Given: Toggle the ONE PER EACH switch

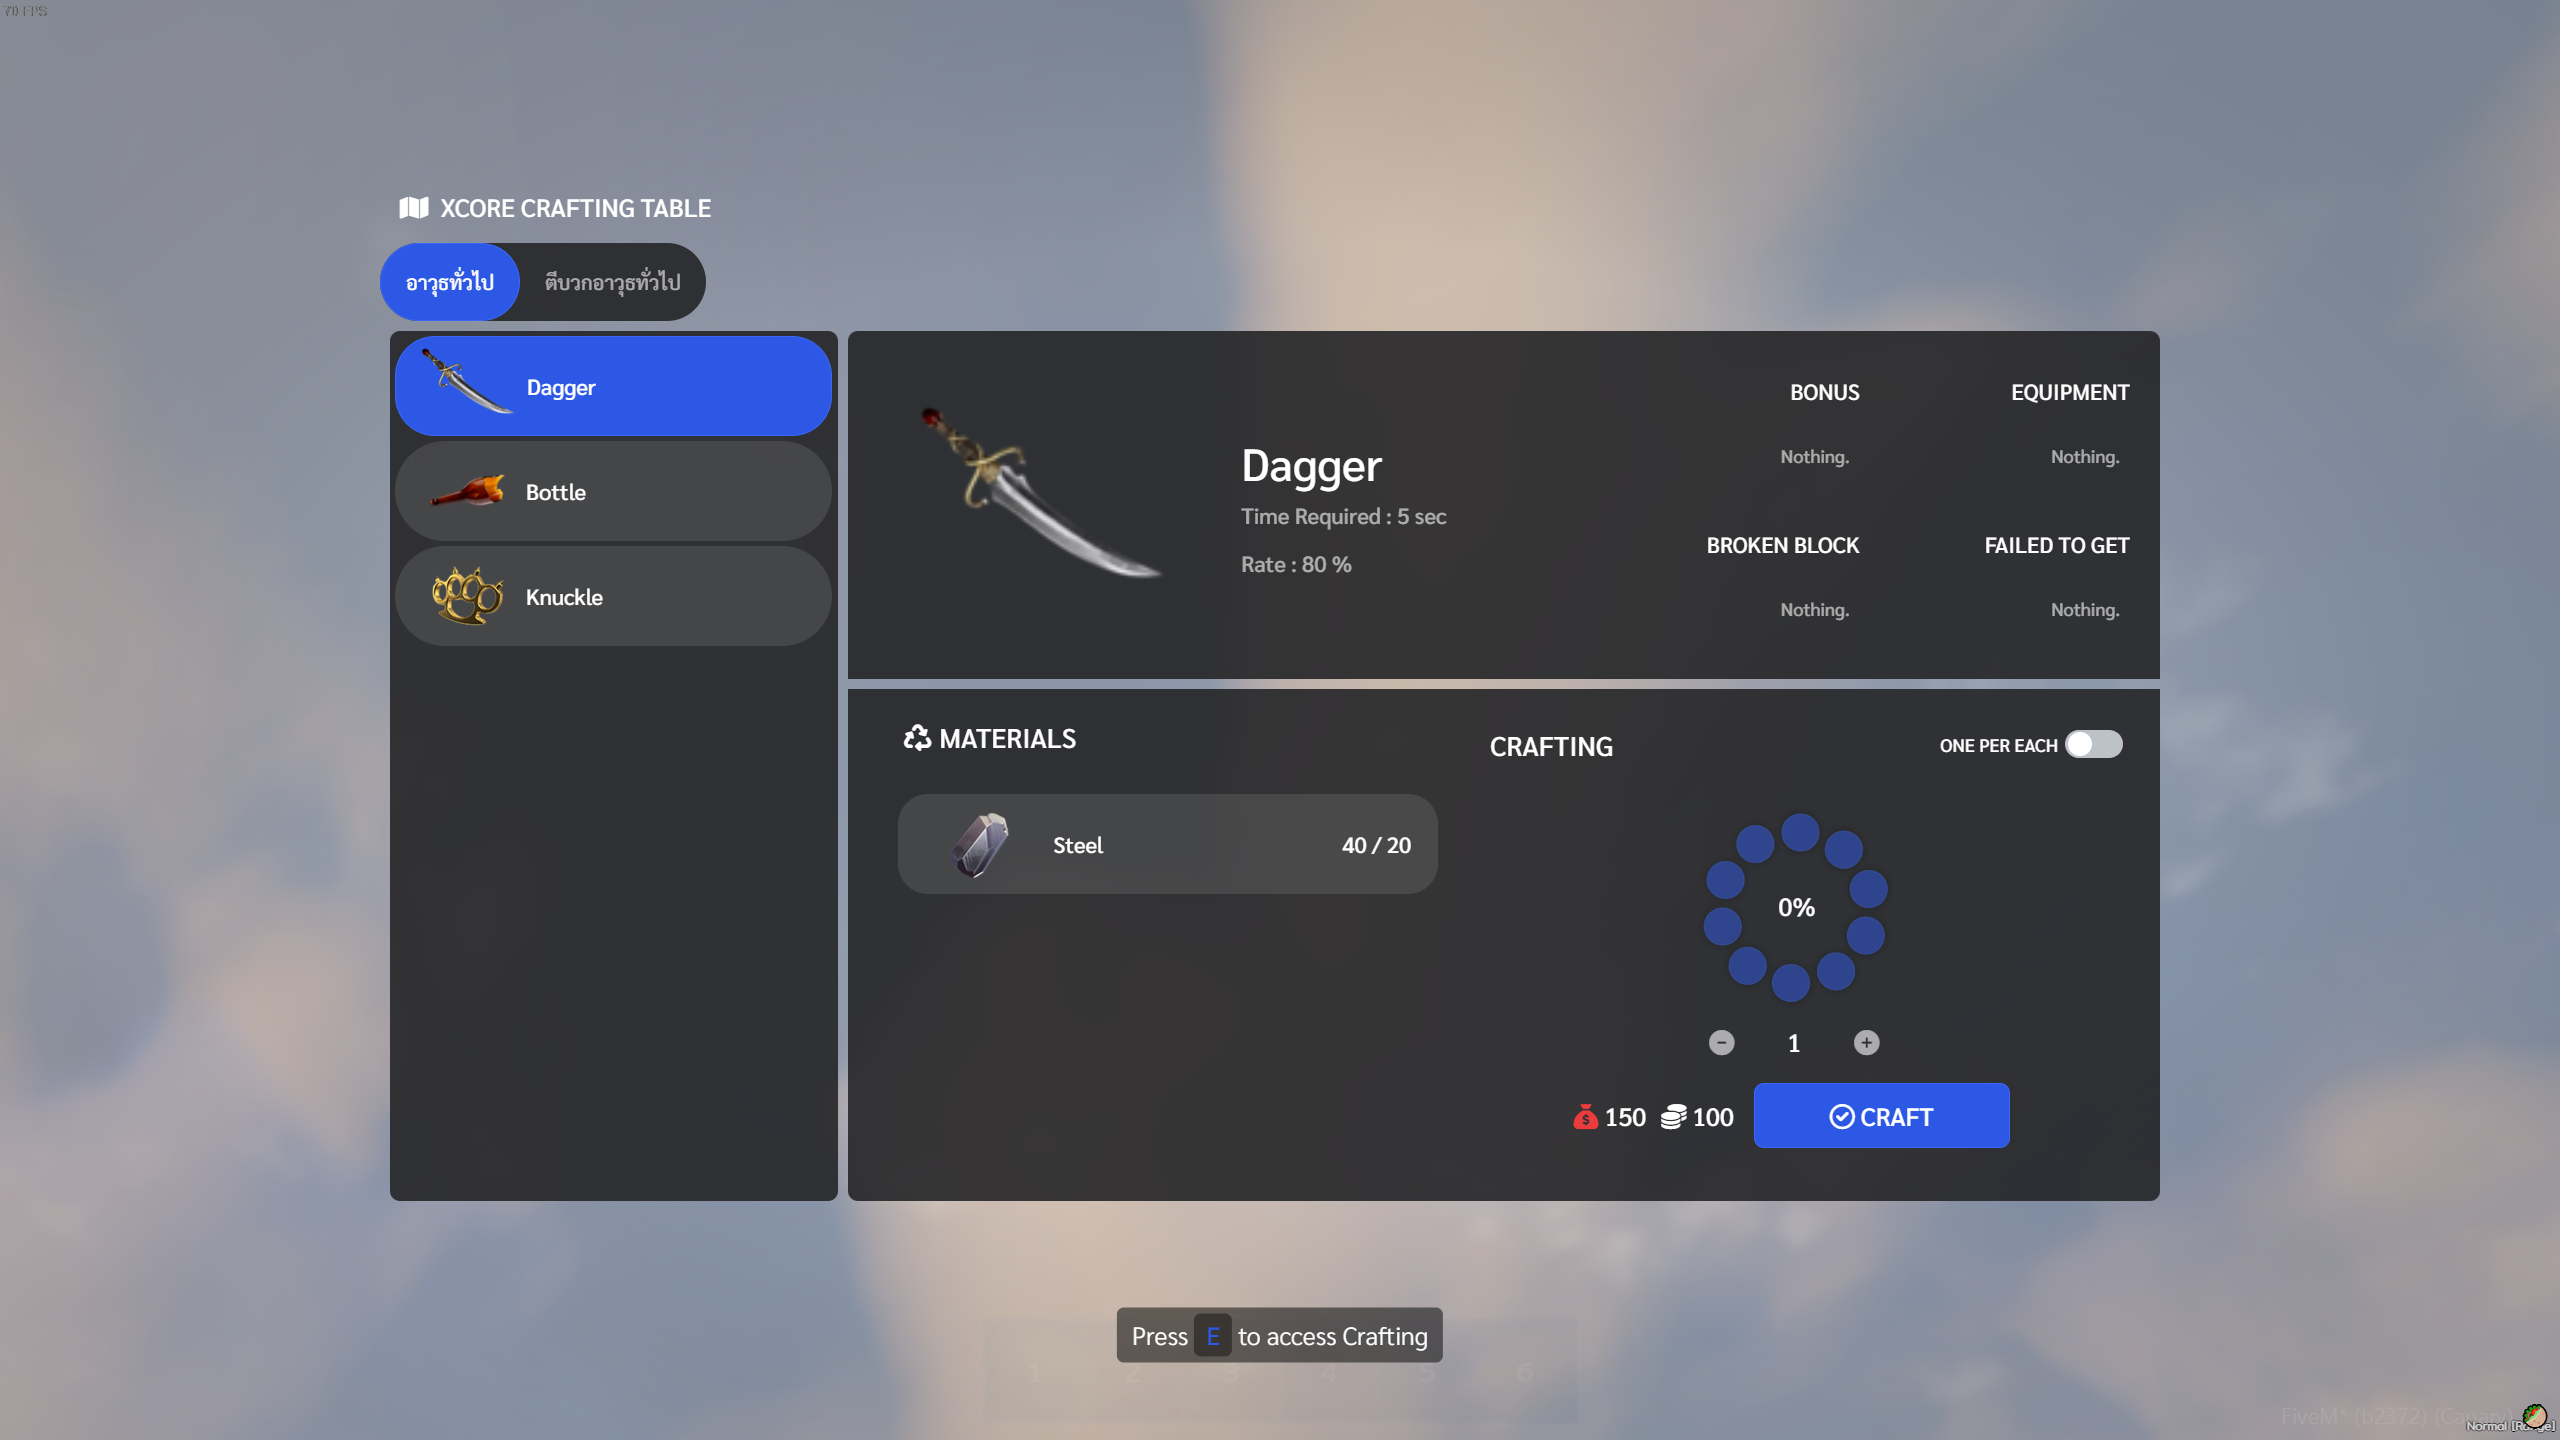Looking at the screenshot, I should (2093, 744).
